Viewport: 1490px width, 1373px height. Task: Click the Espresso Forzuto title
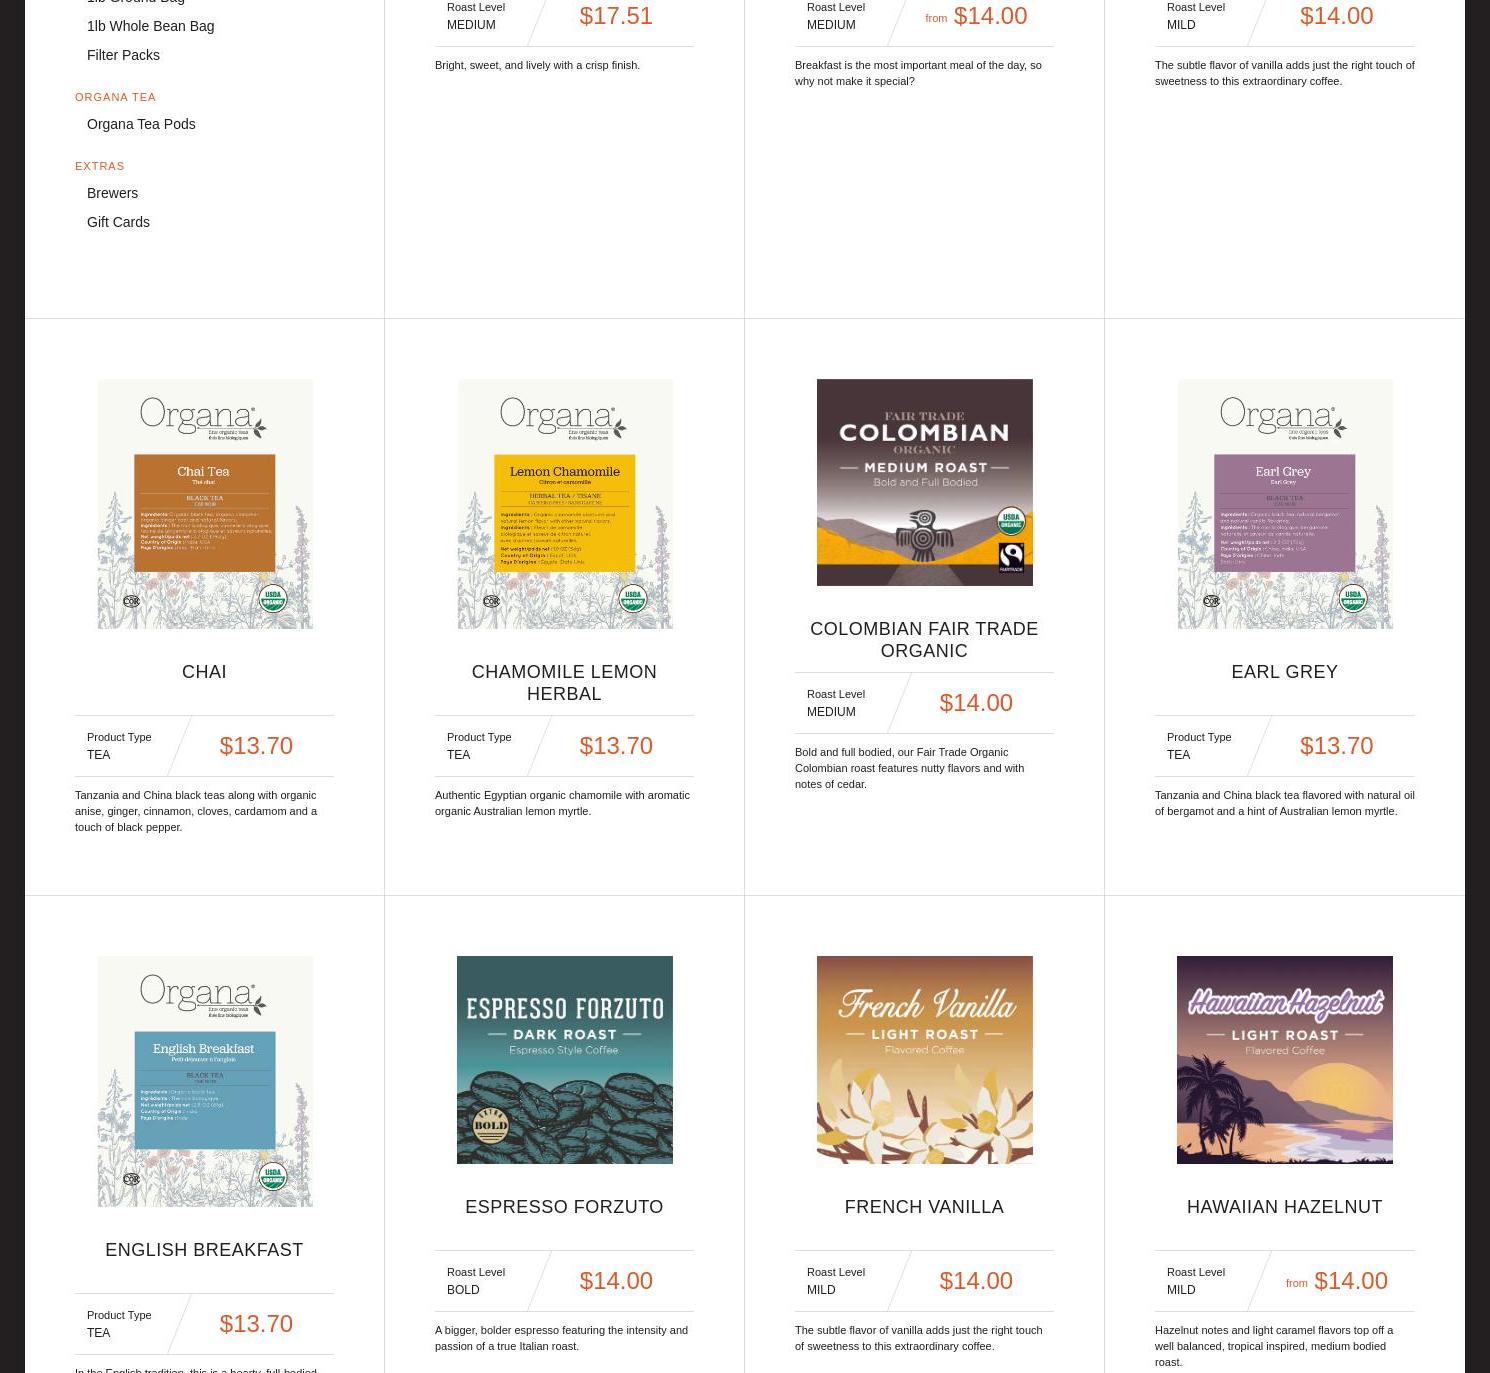(564, 1207)
